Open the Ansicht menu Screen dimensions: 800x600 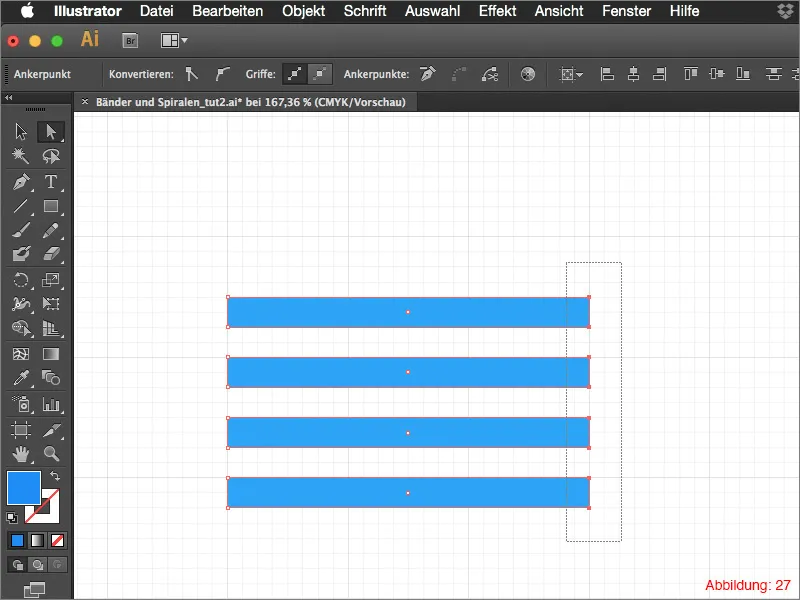pyautogui.click(x=559, y=11)
